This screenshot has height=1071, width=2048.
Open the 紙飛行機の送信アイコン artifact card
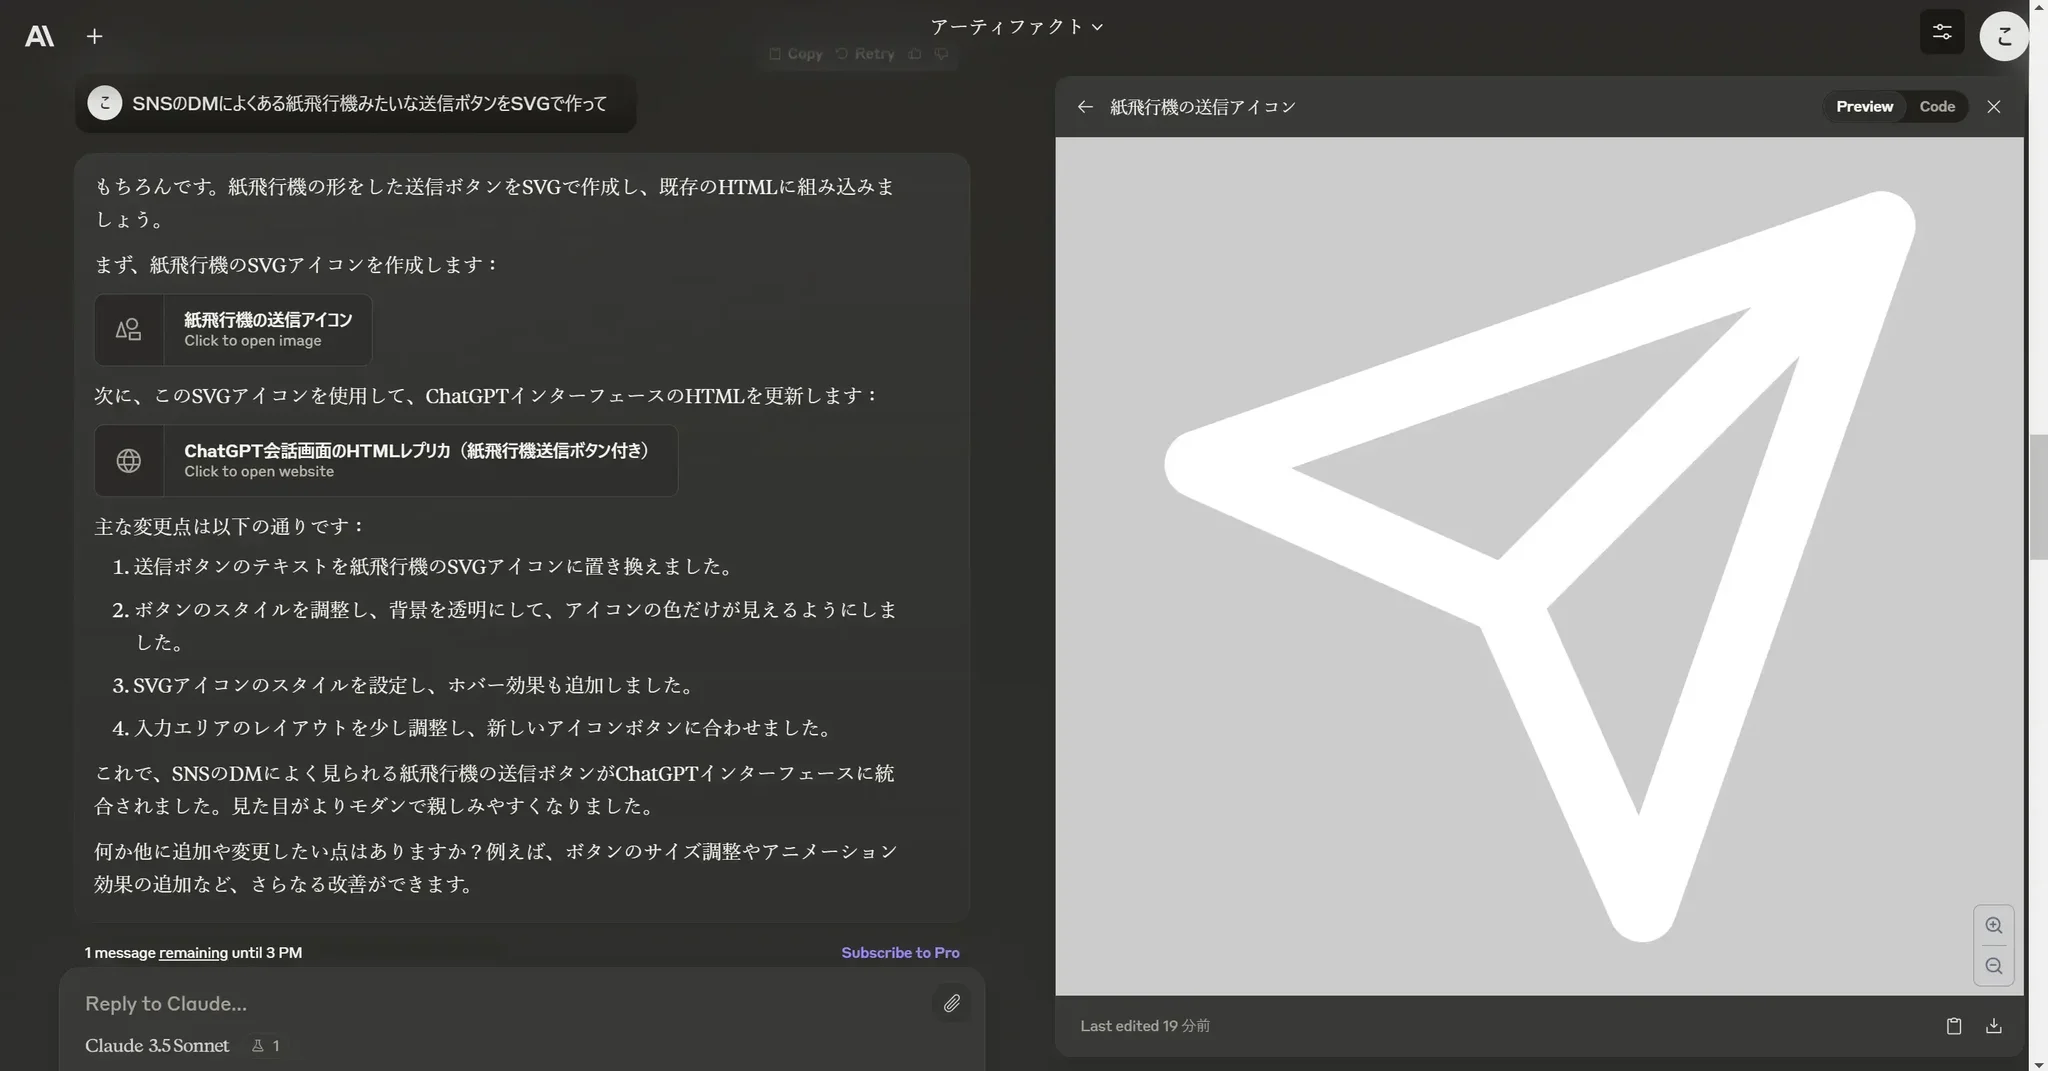pos(233,330)
